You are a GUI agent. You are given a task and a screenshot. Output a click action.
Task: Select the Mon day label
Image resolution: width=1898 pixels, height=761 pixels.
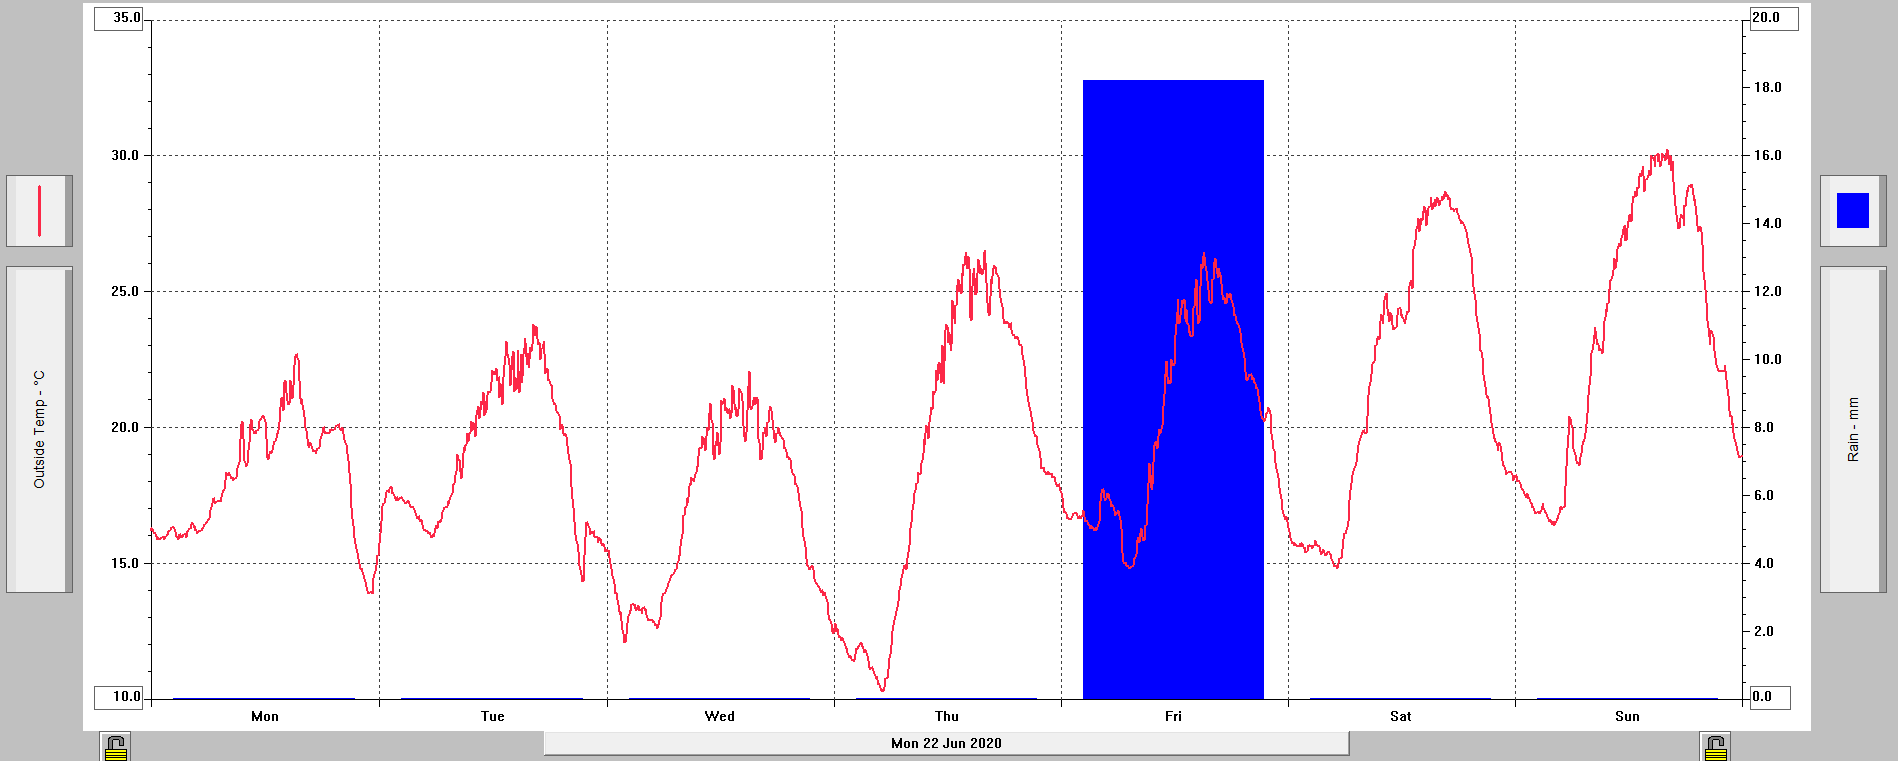point(265,716)
